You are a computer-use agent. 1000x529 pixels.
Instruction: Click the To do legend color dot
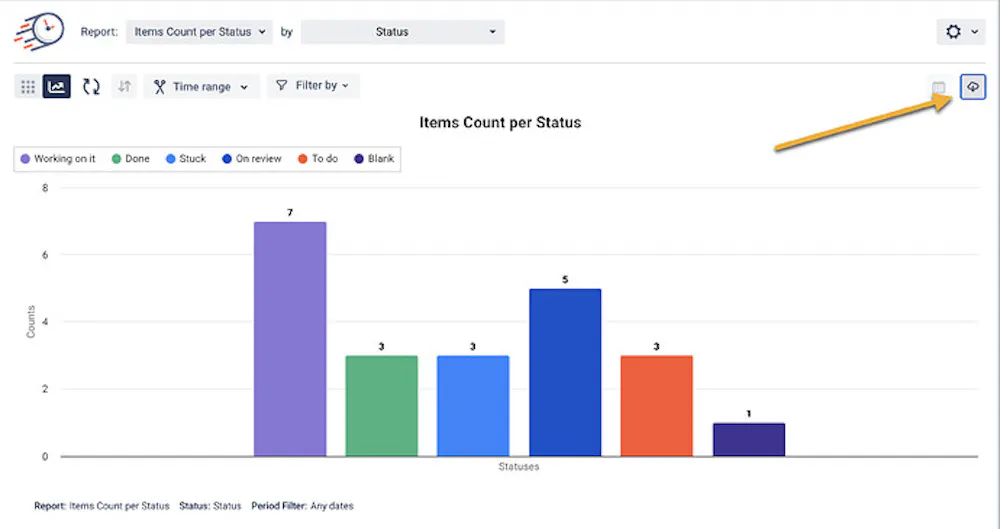pos(303,159)
